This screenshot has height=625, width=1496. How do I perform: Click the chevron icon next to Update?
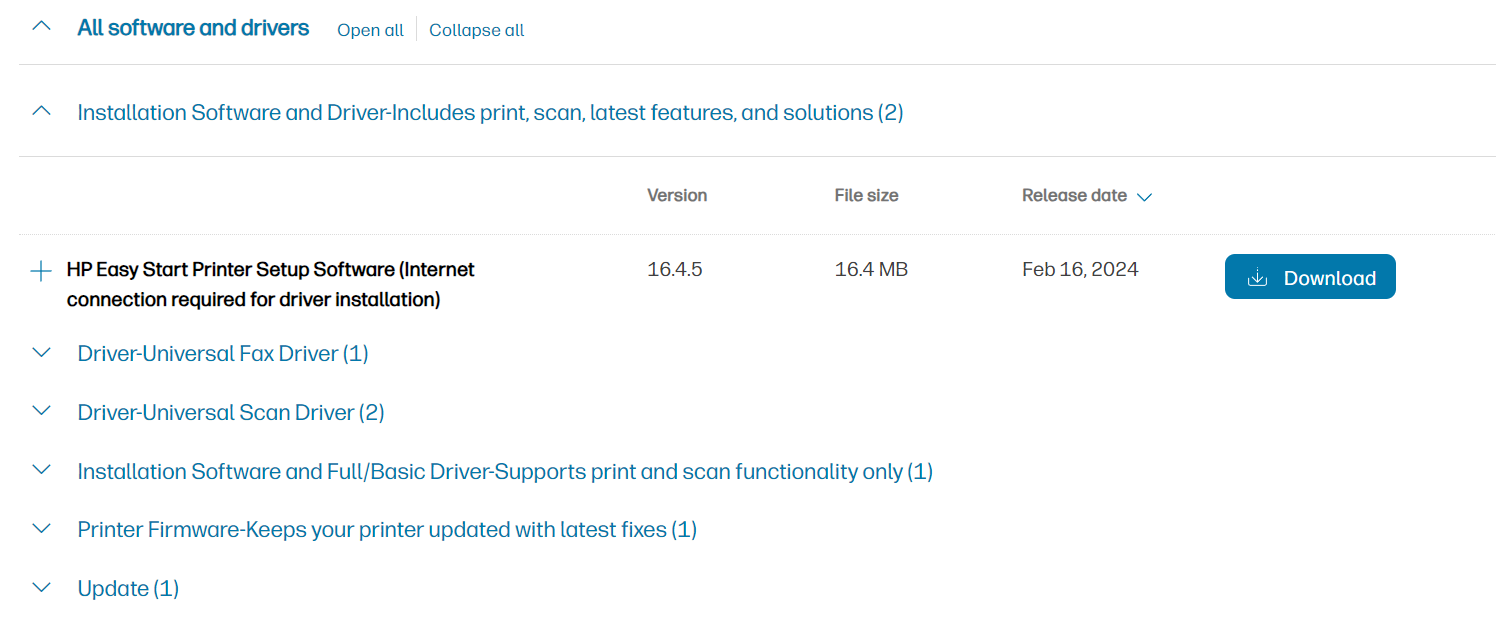(x=40, y=588)
